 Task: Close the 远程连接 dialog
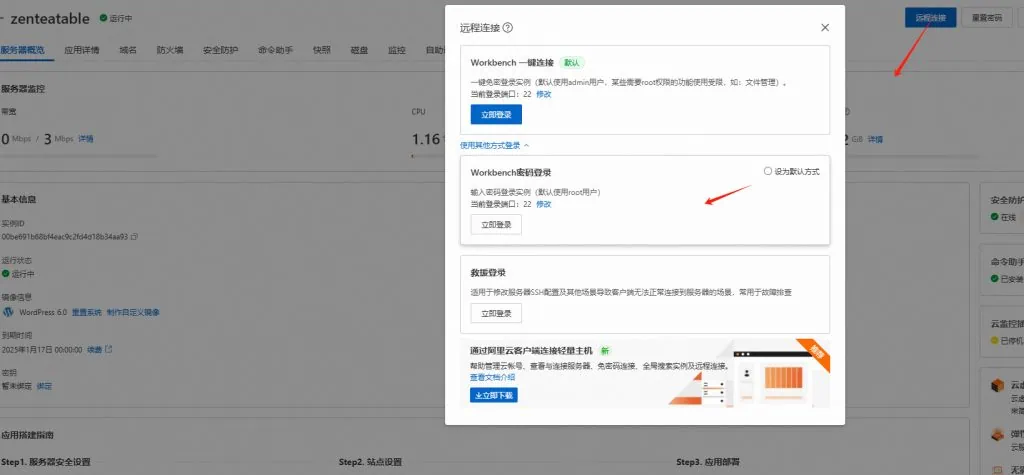825,27
